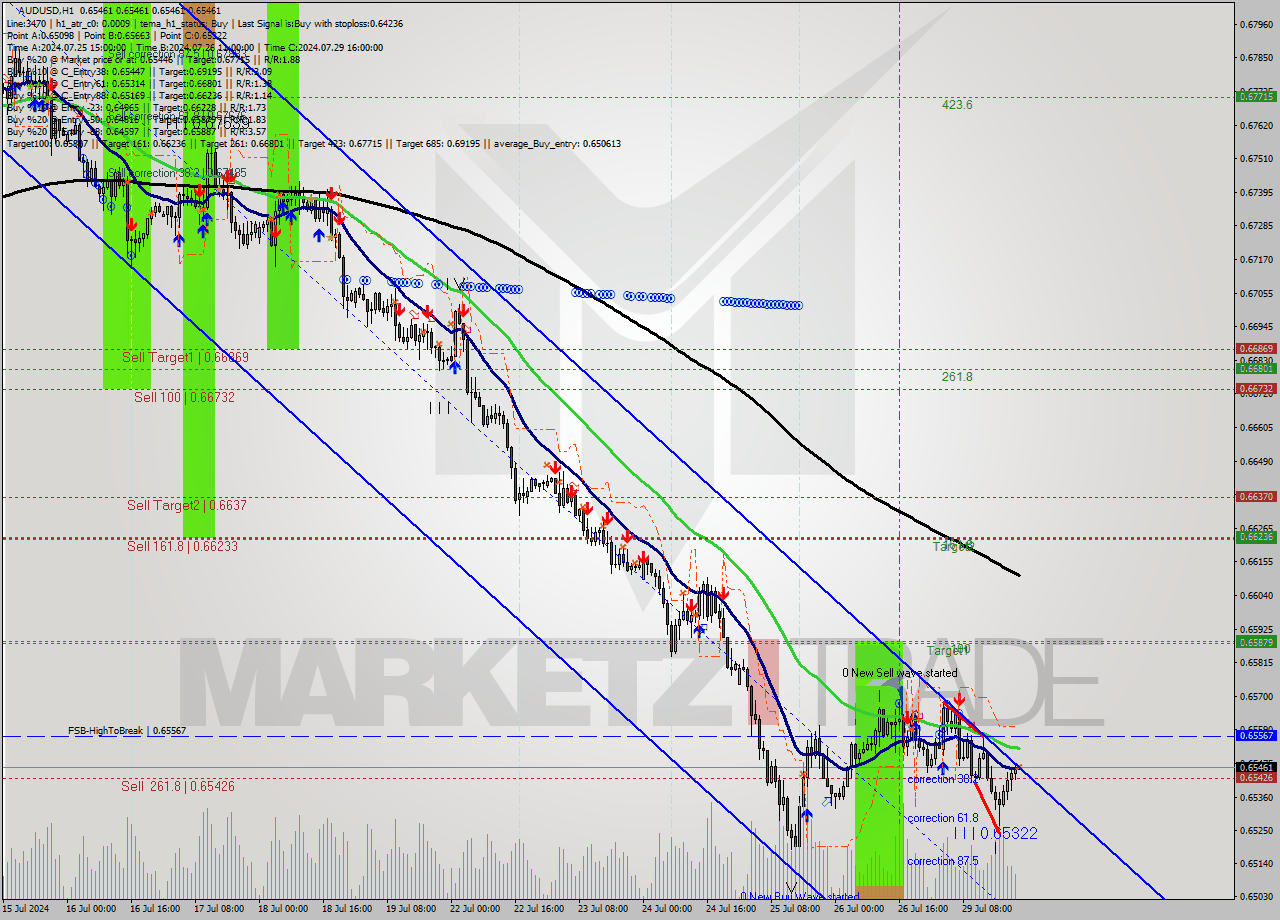
Task: Click the '0 New Sell wave started' annotation
Action: (x=899, y=673)
